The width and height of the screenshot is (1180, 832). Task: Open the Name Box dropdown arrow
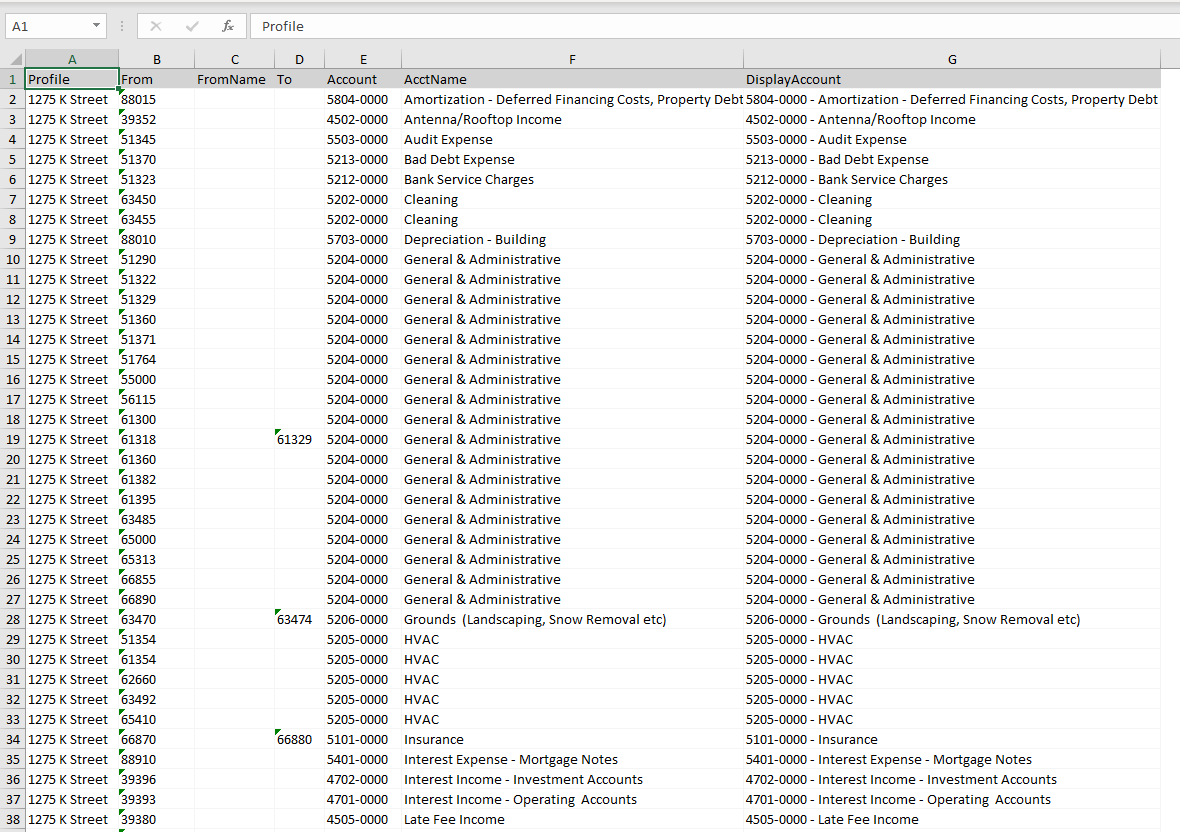96,26
